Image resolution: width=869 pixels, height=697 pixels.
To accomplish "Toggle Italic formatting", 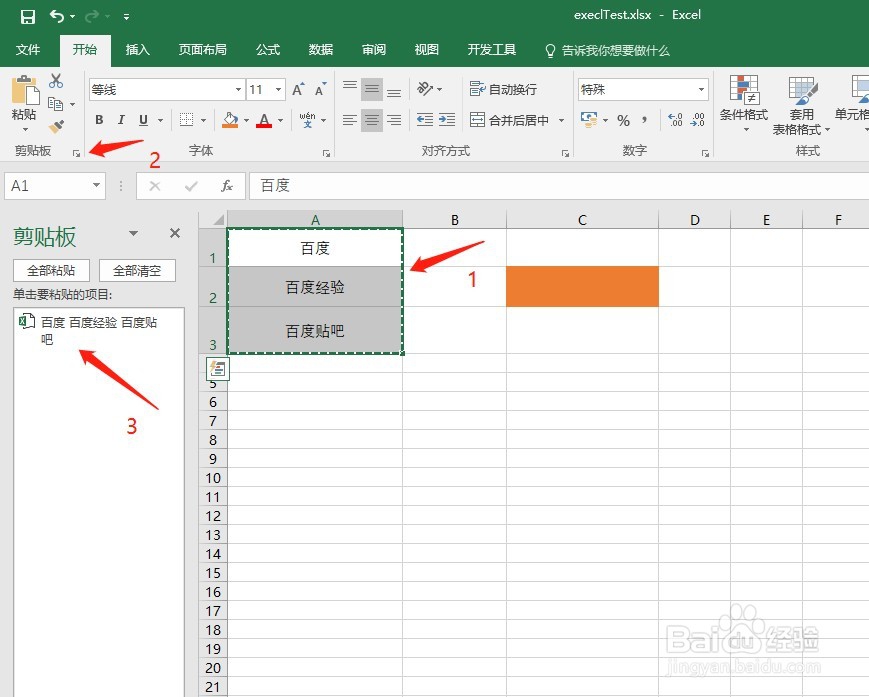I will pyautogui.click(x=121, y=120).
